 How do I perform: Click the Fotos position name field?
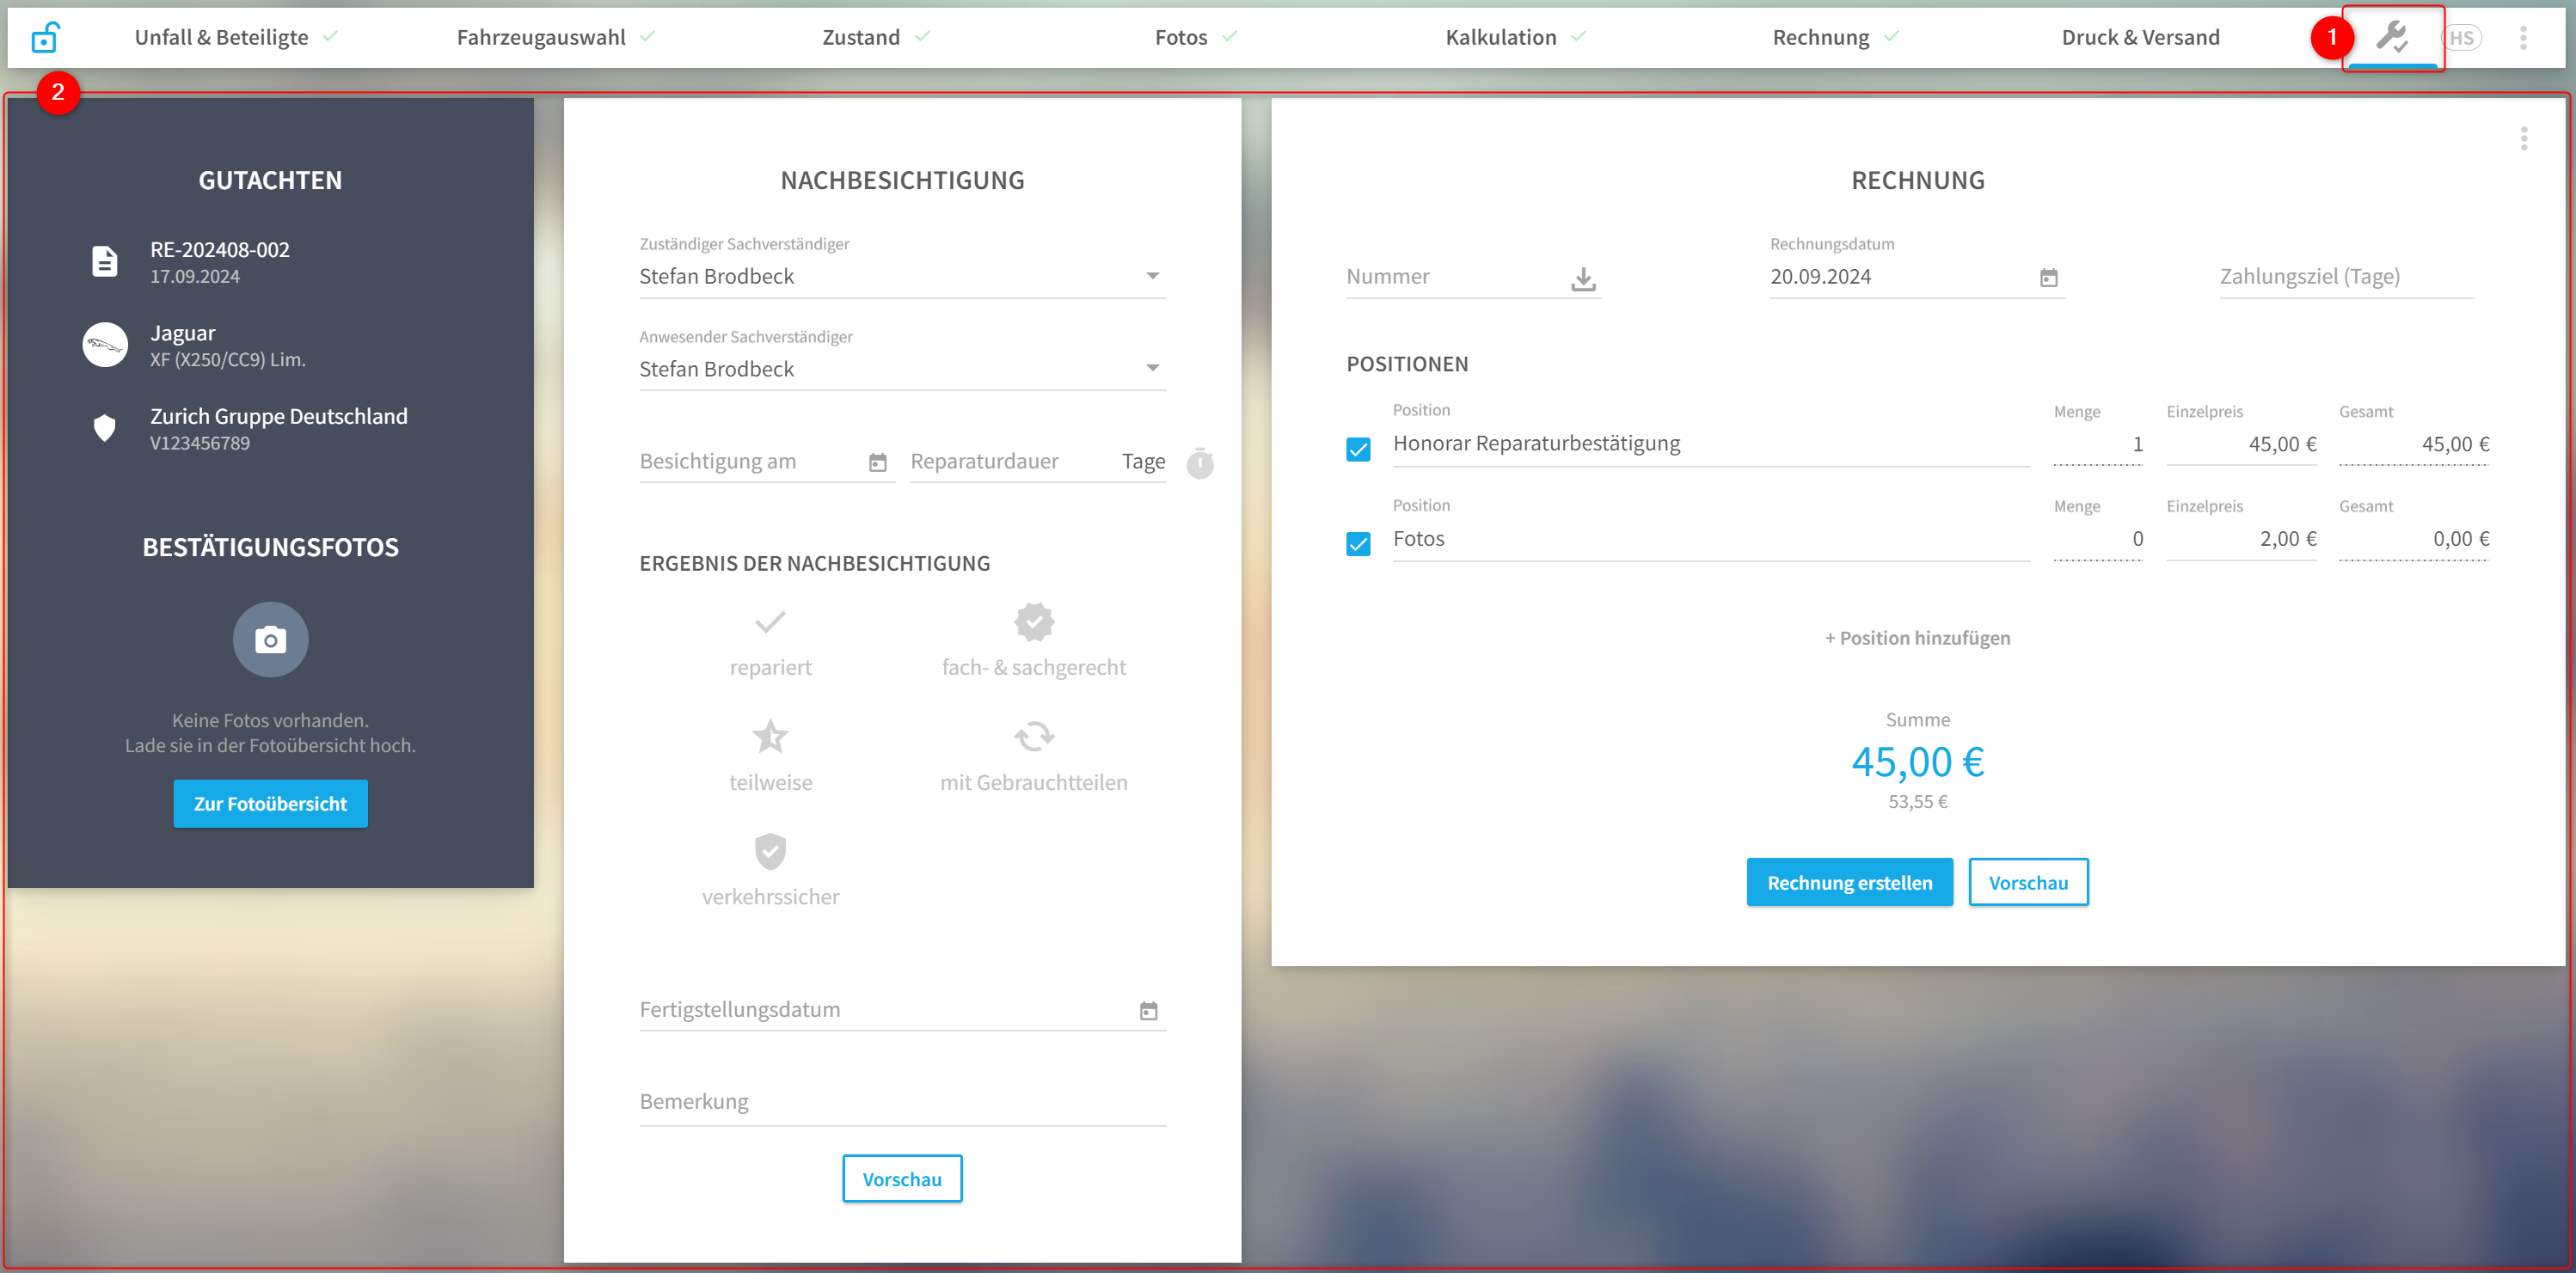coord(1710,539)
